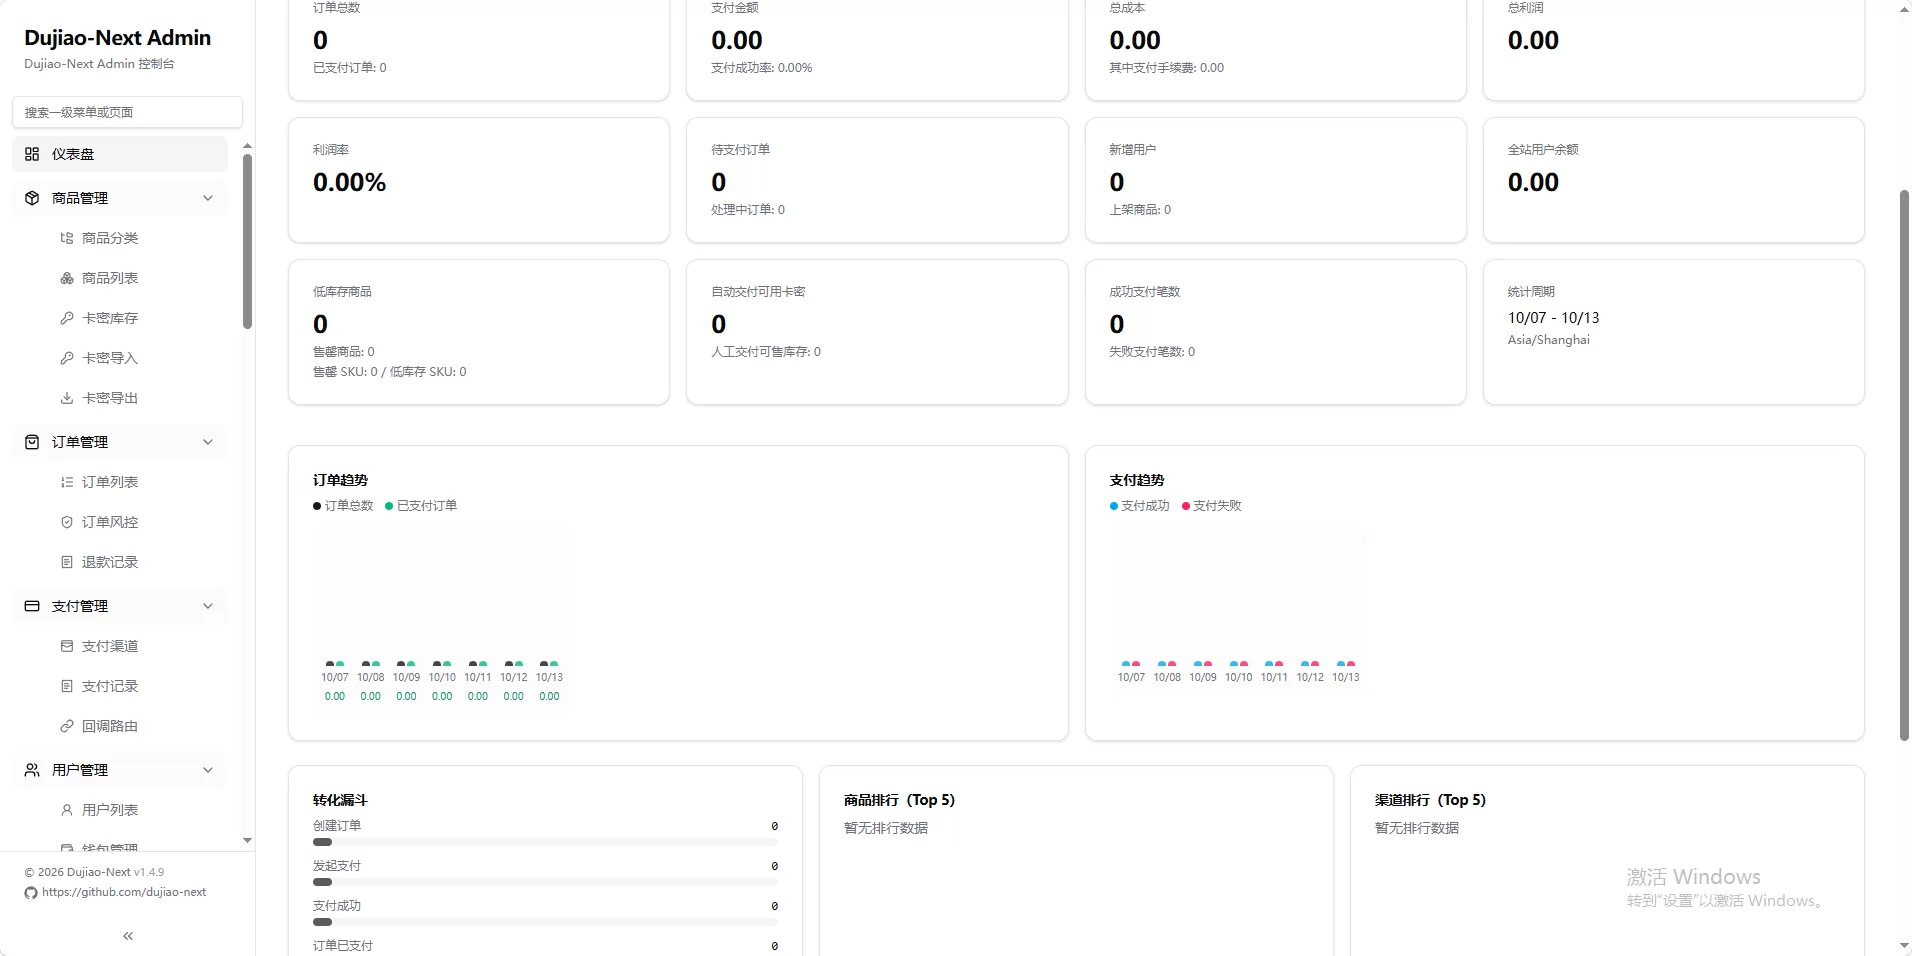The image size is (1912, 956).
Task: Click the sidebar menu scrollbar
Action: 247,241
